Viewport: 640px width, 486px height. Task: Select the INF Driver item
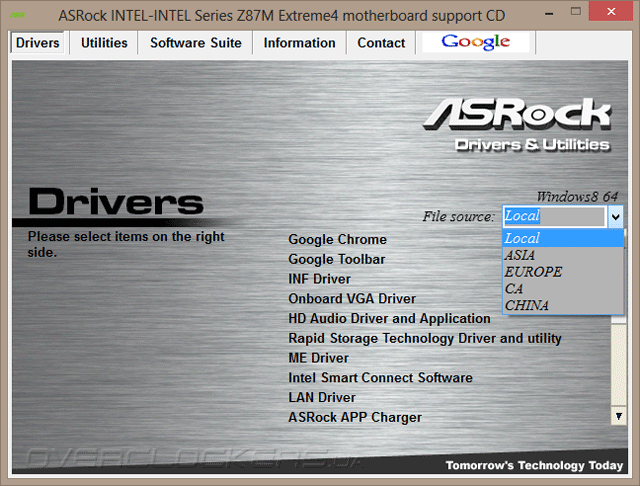pyautogui.click(x=319, y=279)
